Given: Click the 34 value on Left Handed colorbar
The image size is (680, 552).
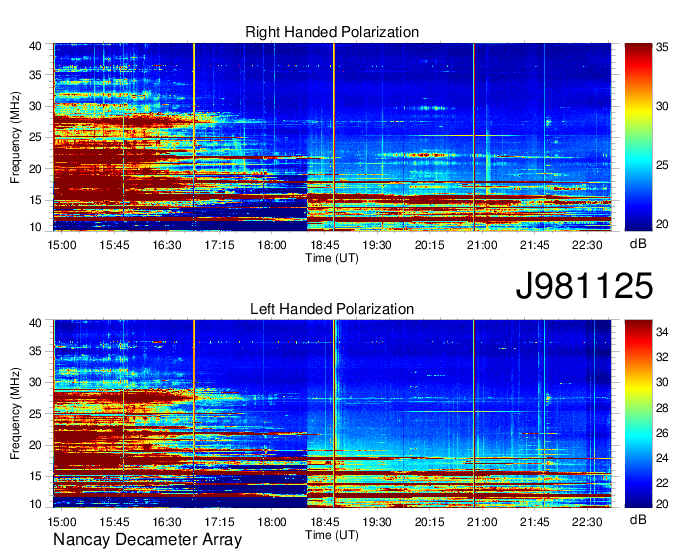Looking at the screenshot, I should coord(662,332).
